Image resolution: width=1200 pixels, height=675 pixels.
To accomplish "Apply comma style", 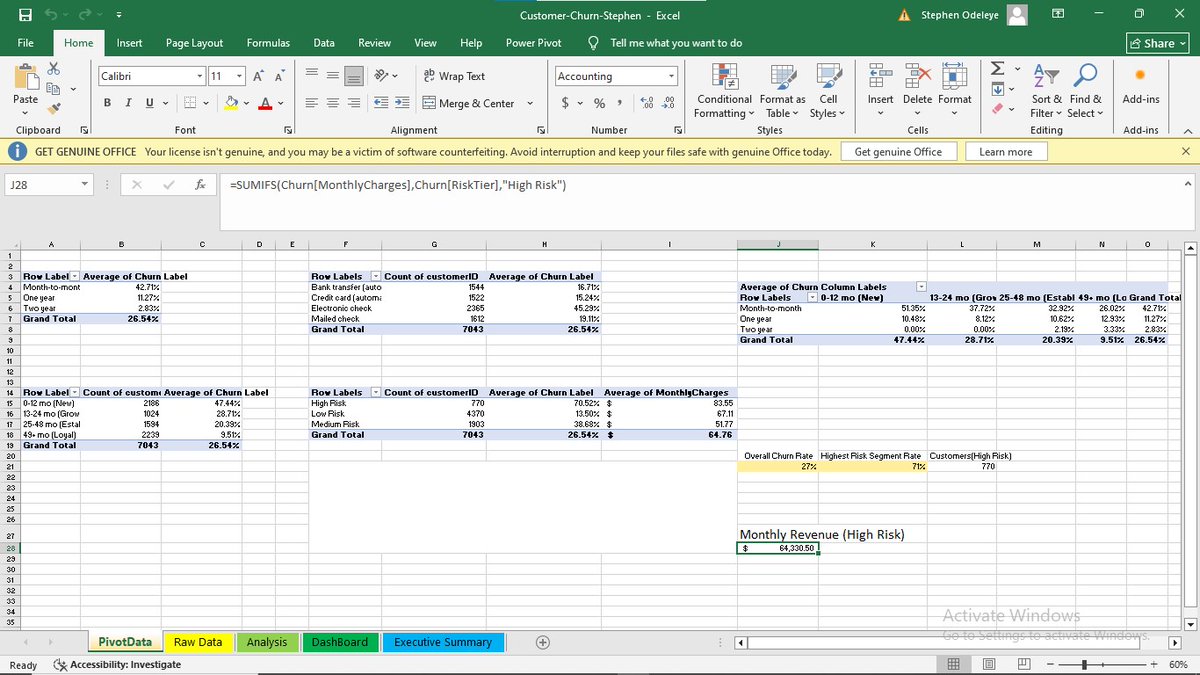I will (x=621, y=103).
